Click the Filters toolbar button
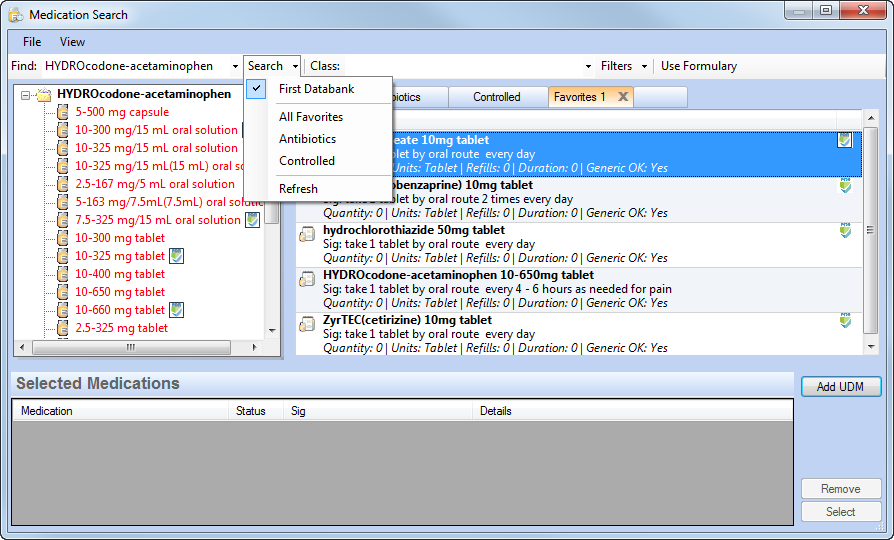The width and height of the screenshot is (894, 540). (616, 66)
